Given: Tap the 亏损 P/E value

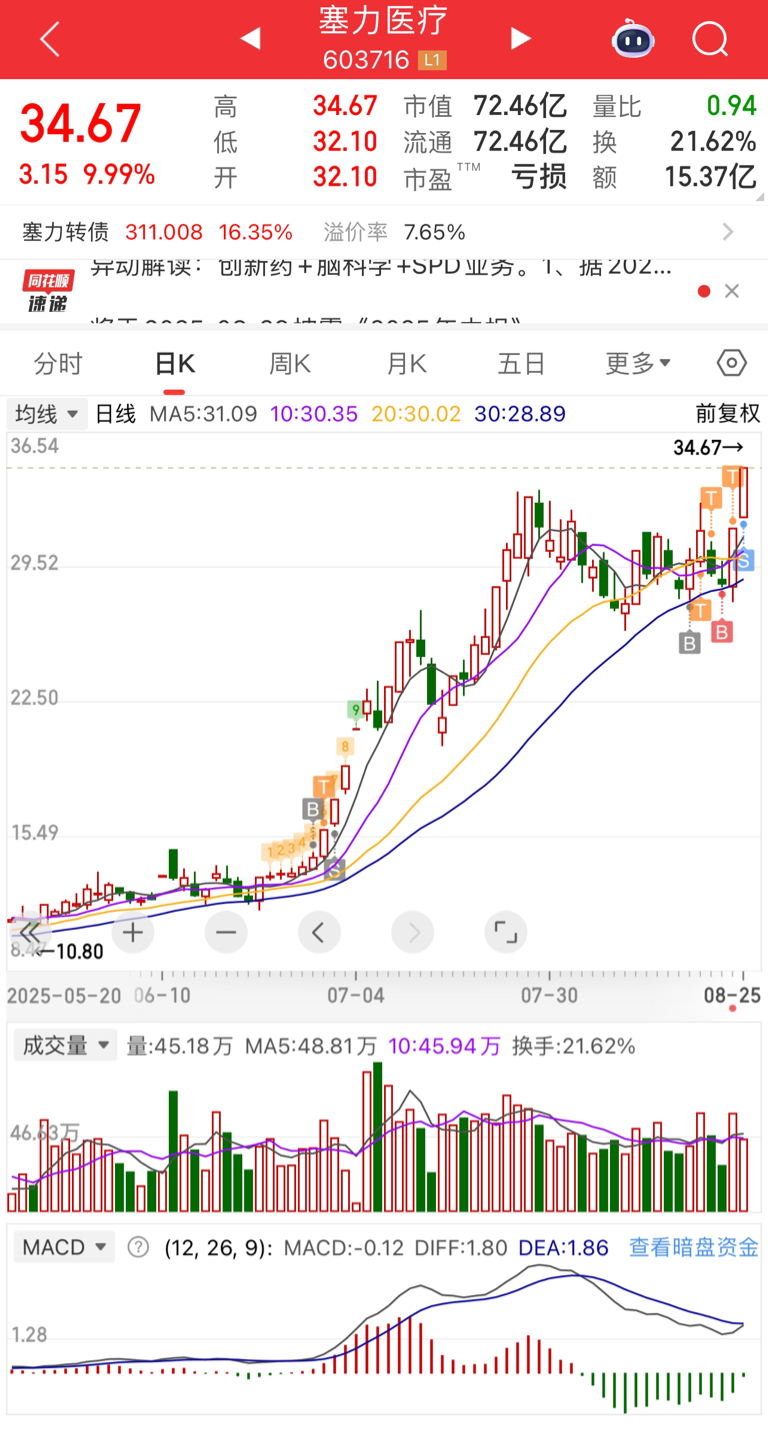Looking at the screenshot, I should pos(540,177).
